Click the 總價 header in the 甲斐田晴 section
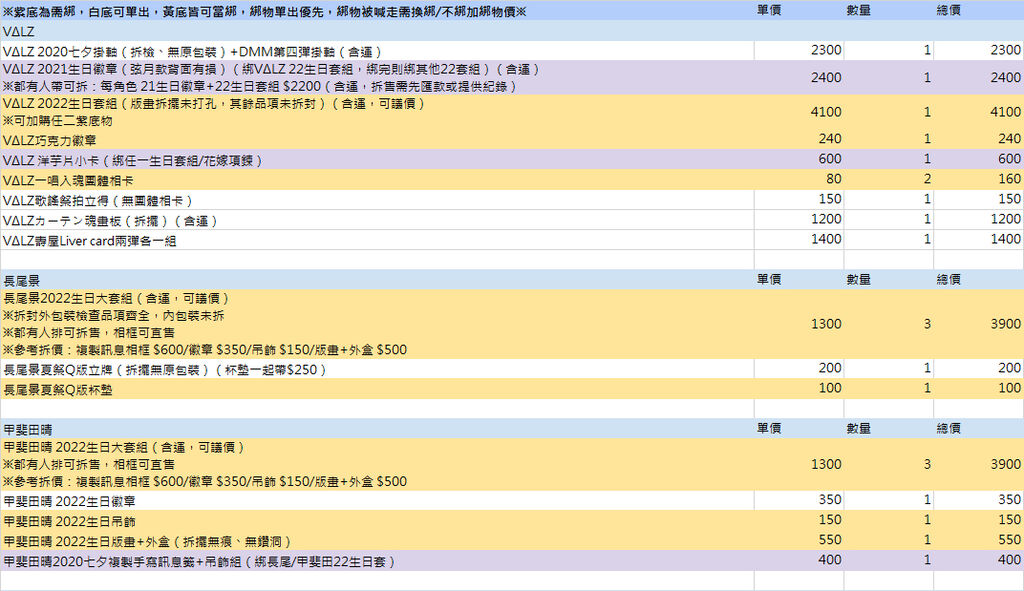The height and width of the screenshot is (591, 1024). [x=948, y=428]
